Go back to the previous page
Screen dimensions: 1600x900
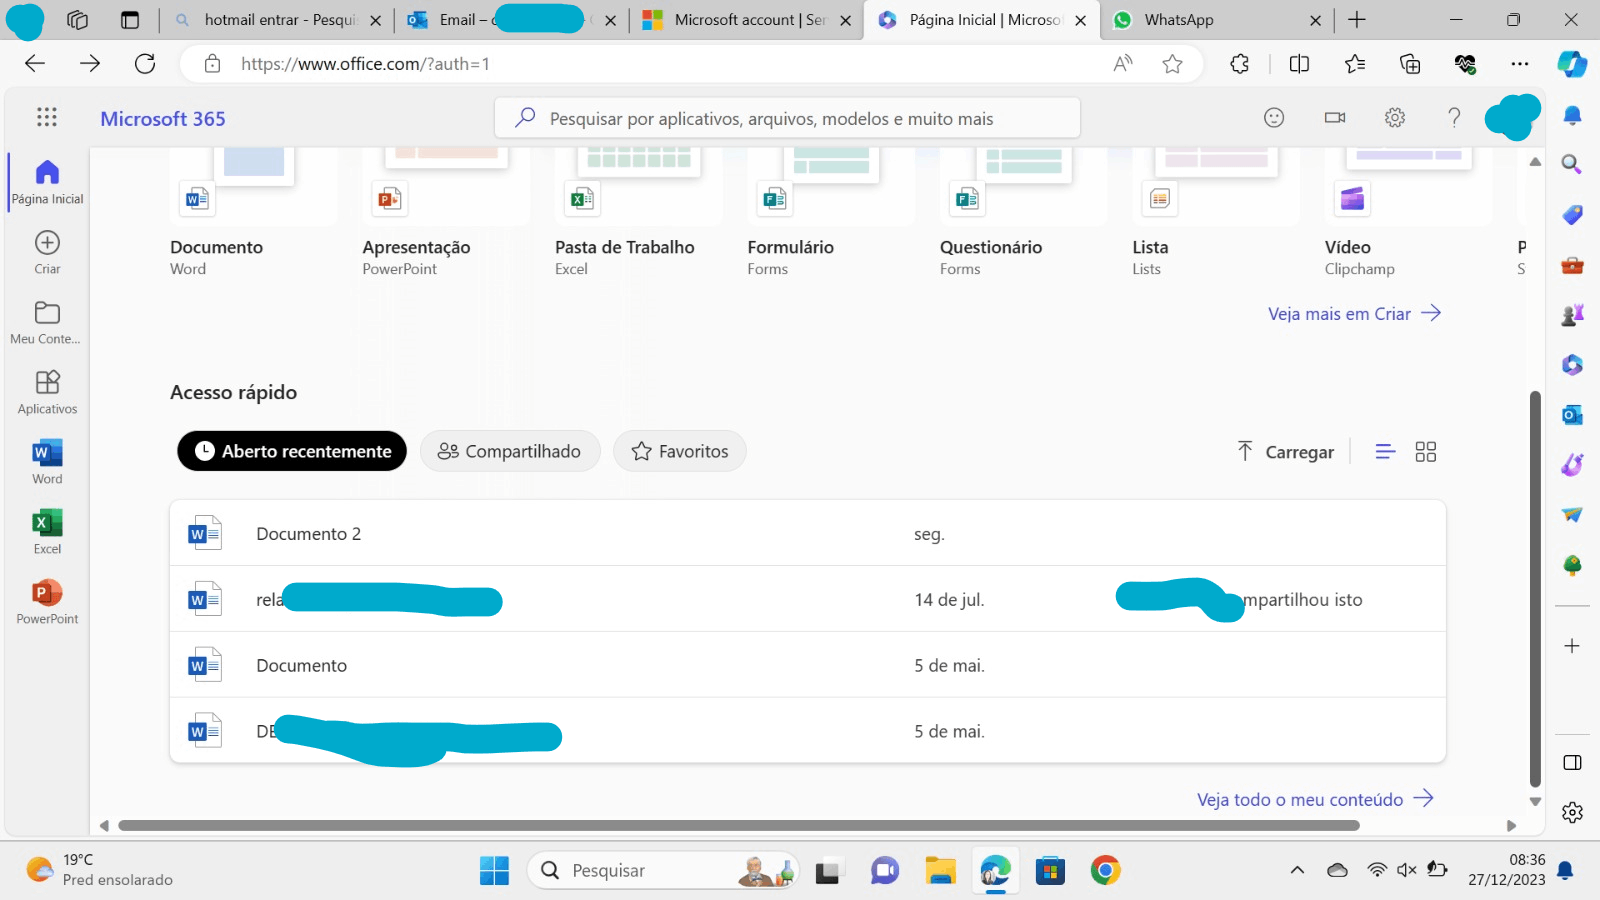(x=35, y=64)
